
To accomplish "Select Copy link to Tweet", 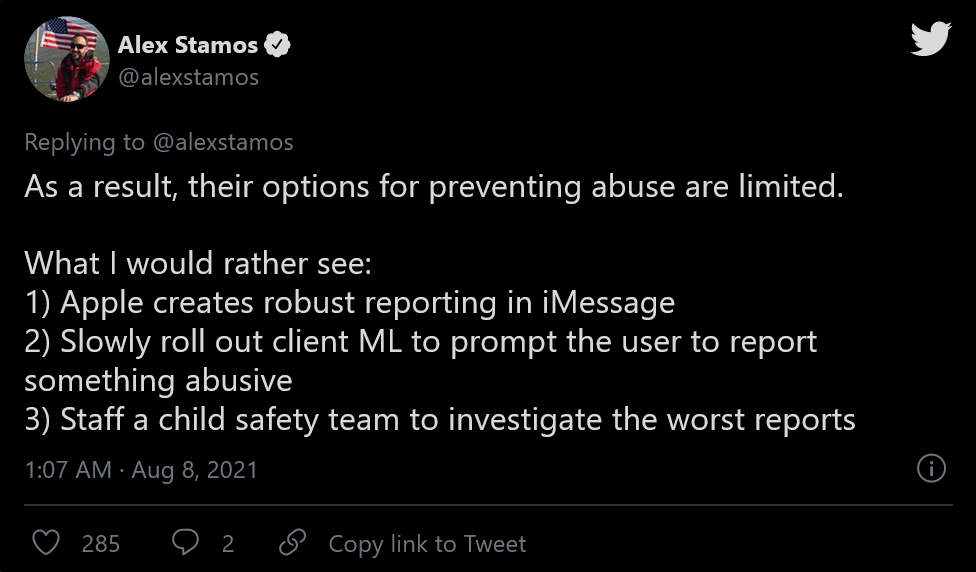I will coord(427,543).
